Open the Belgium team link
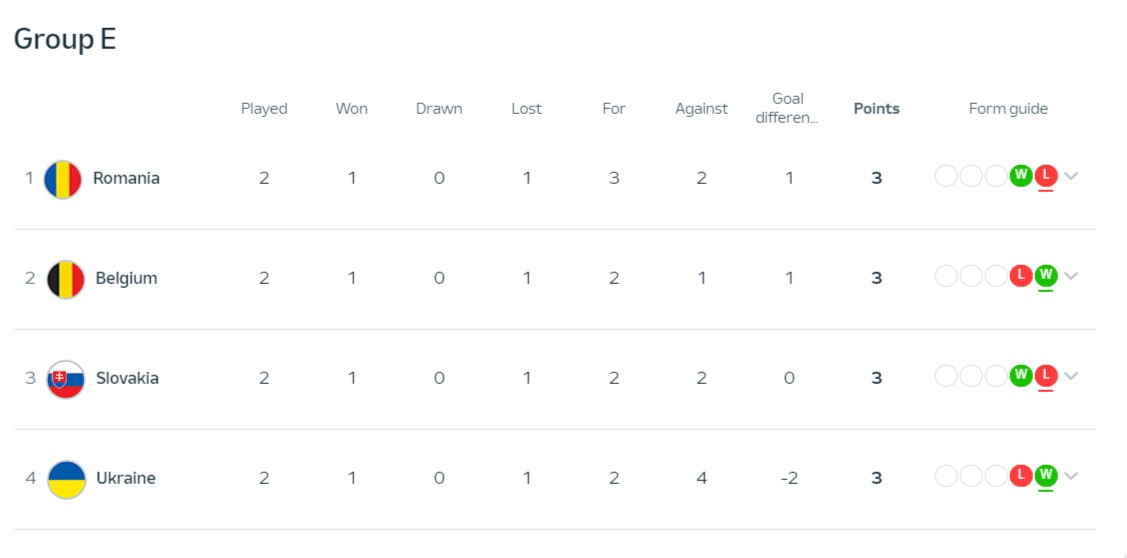The height and width of the screenshot is (558, 1127). point(126,278)
